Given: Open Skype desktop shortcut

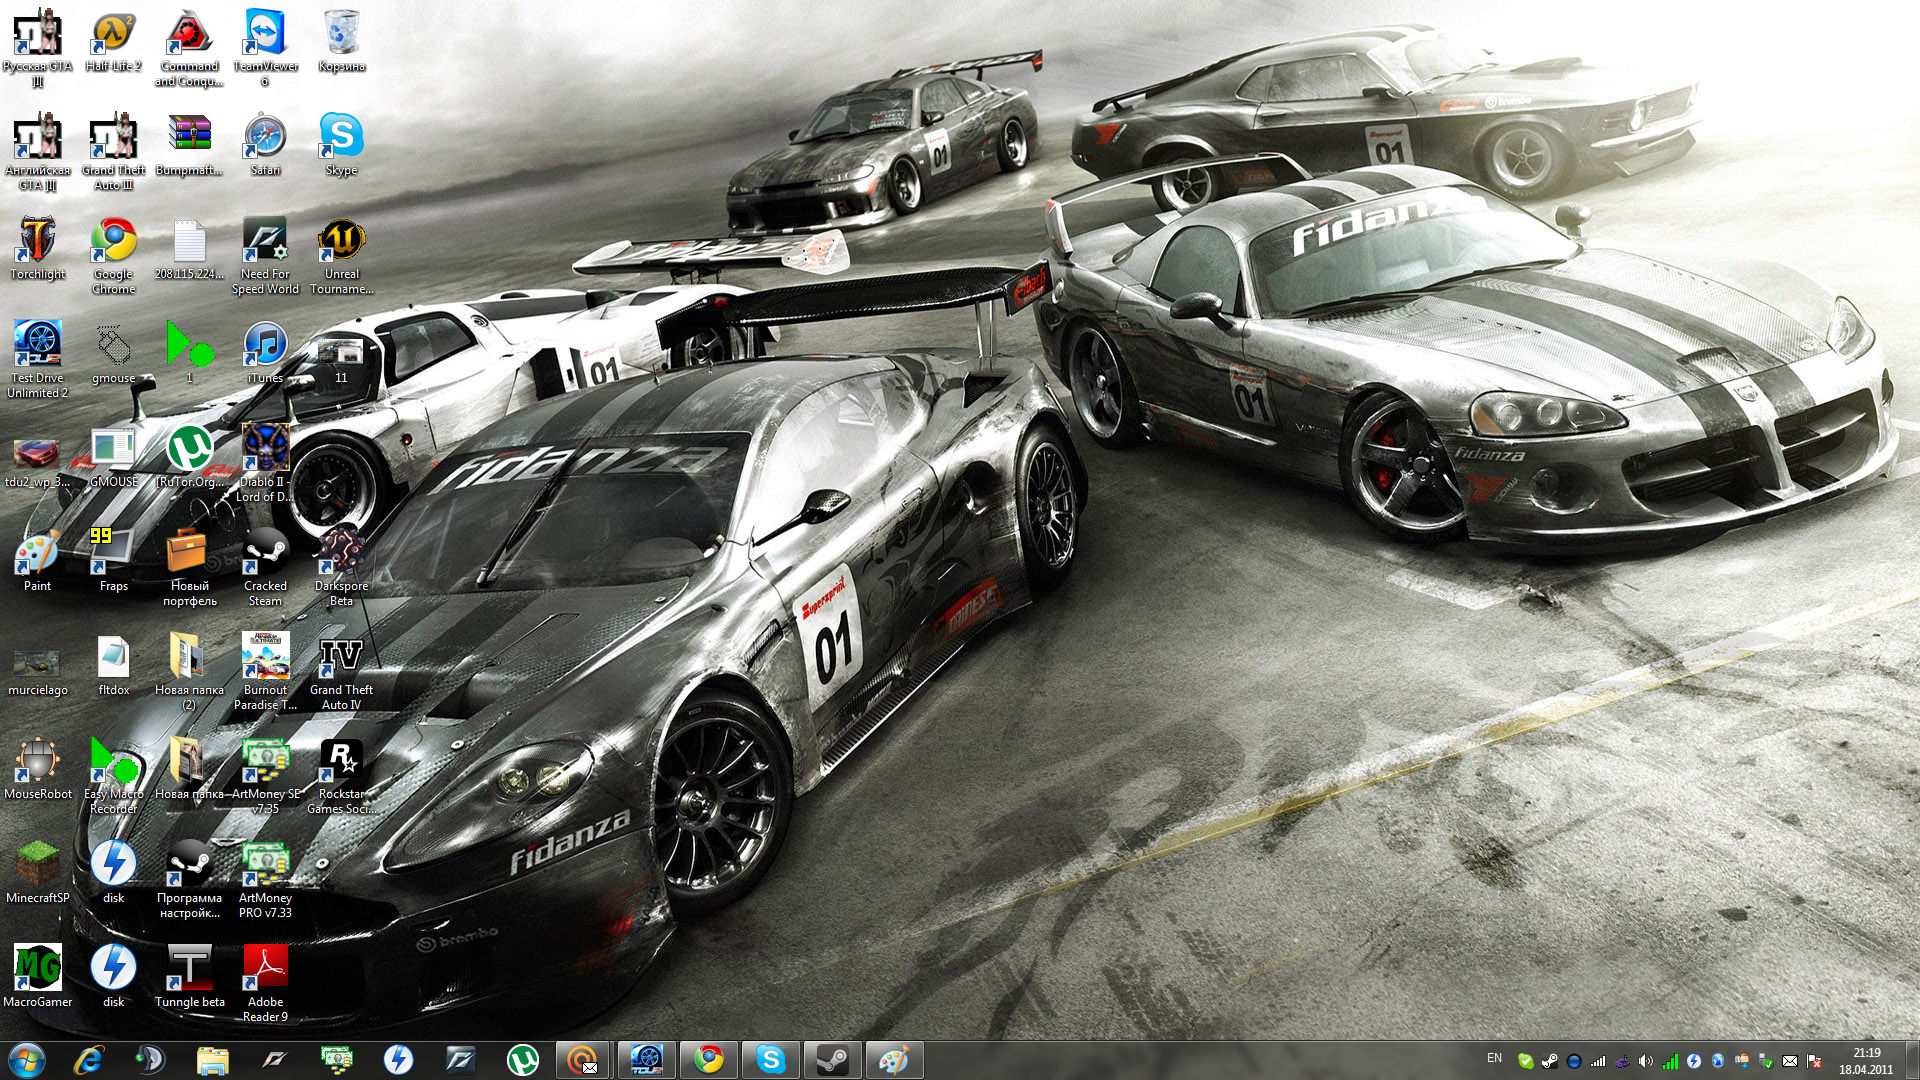Looking at the screenshot, I should coord(341,146).
